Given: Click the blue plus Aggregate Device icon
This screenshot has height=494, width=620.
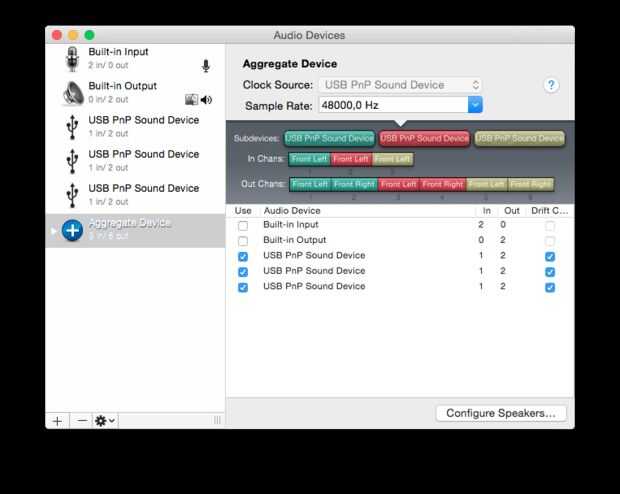Looking at the screenshot, I should 72,230.
